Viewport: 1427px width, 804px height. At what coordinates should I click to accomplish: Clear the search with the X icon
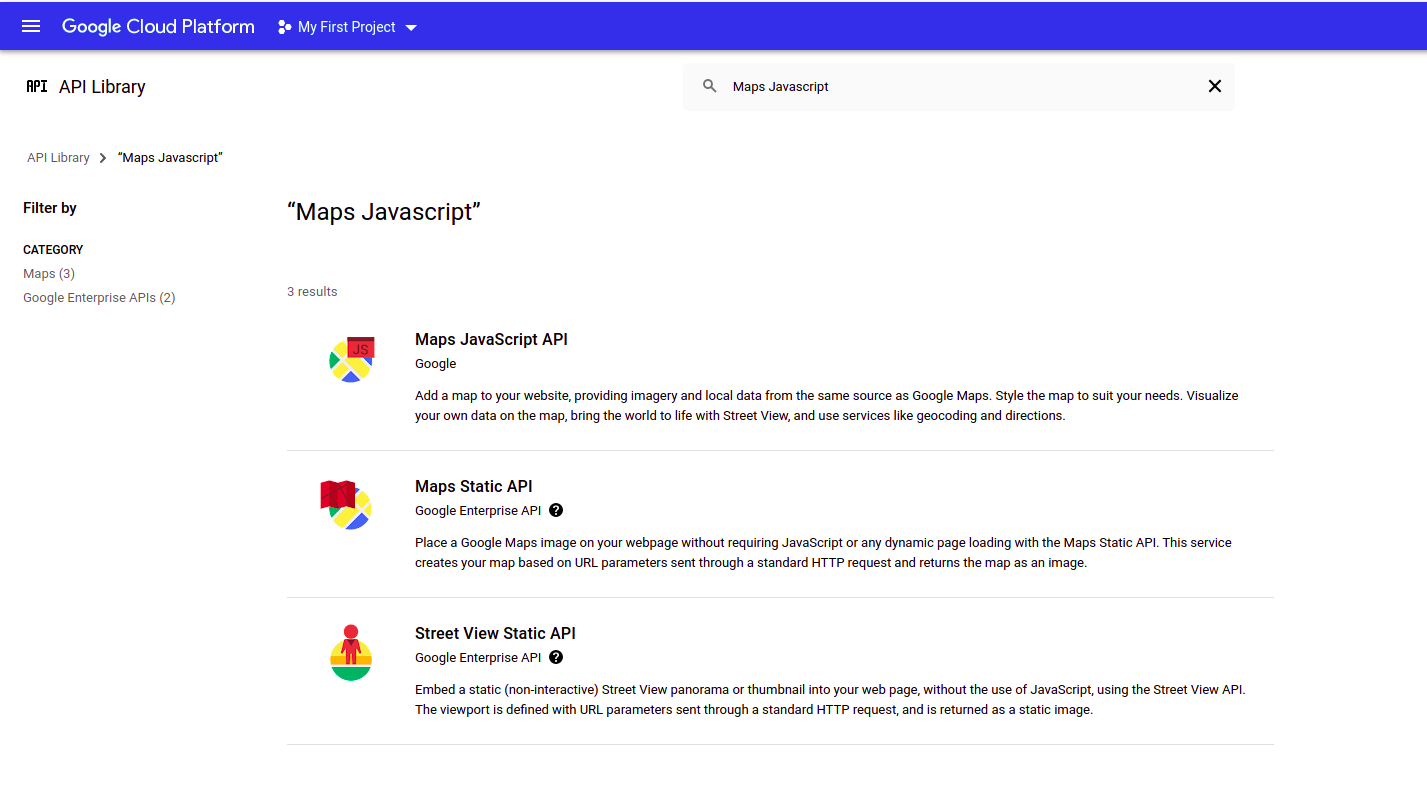1215,86
